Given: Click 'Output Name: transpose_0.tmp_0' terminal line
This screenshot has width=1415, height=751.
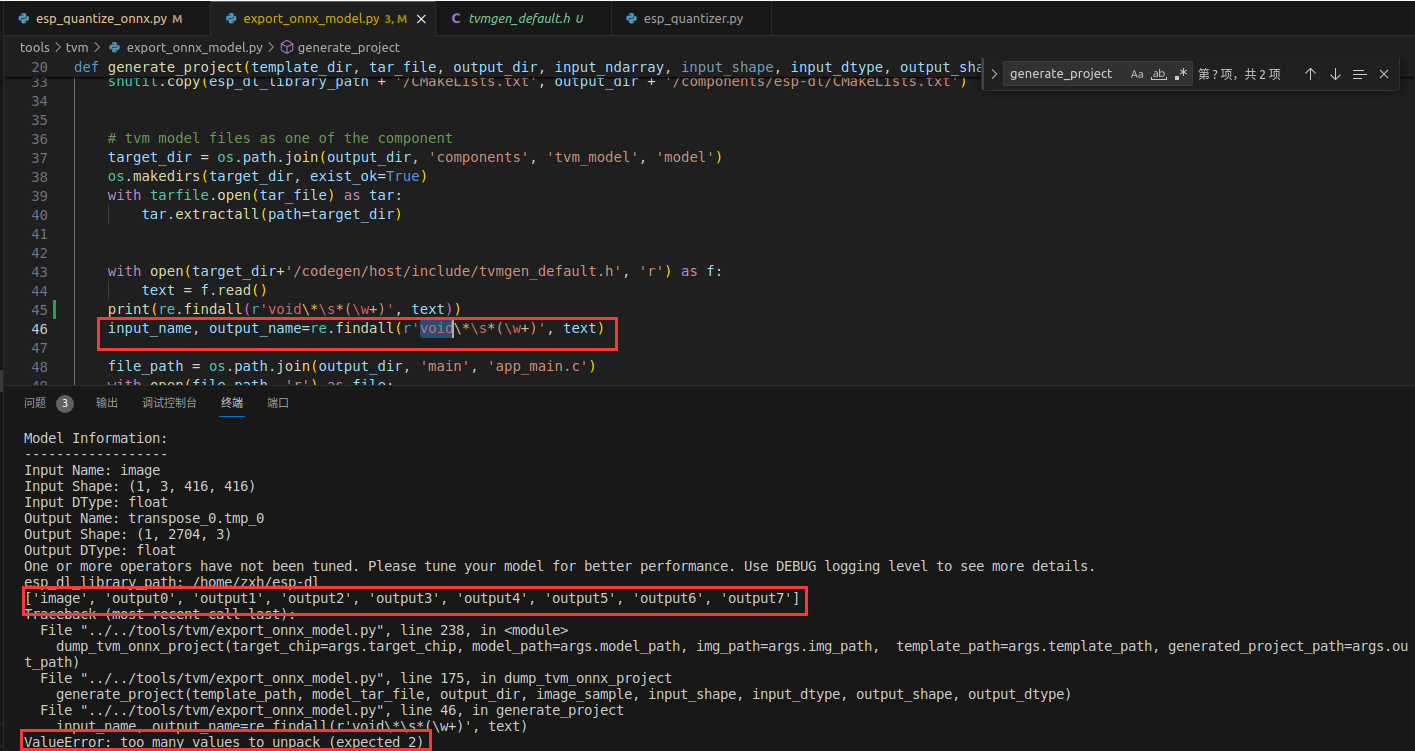Looking at the screenshot, I should [144, 518].
